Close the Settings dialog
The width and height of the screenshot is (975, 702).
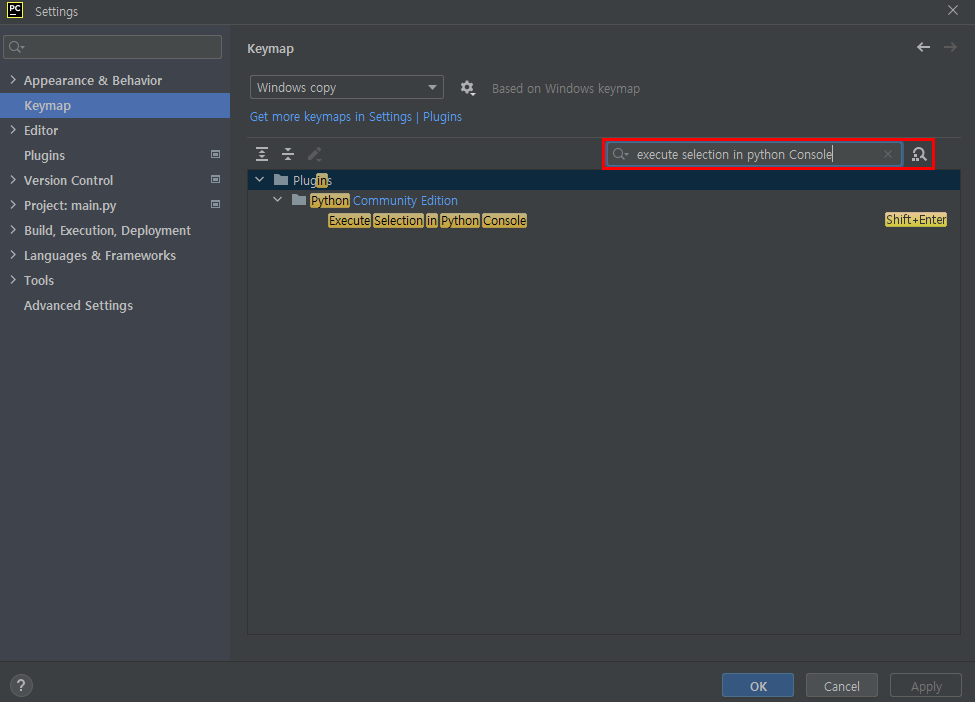click(x=953, y=11)
